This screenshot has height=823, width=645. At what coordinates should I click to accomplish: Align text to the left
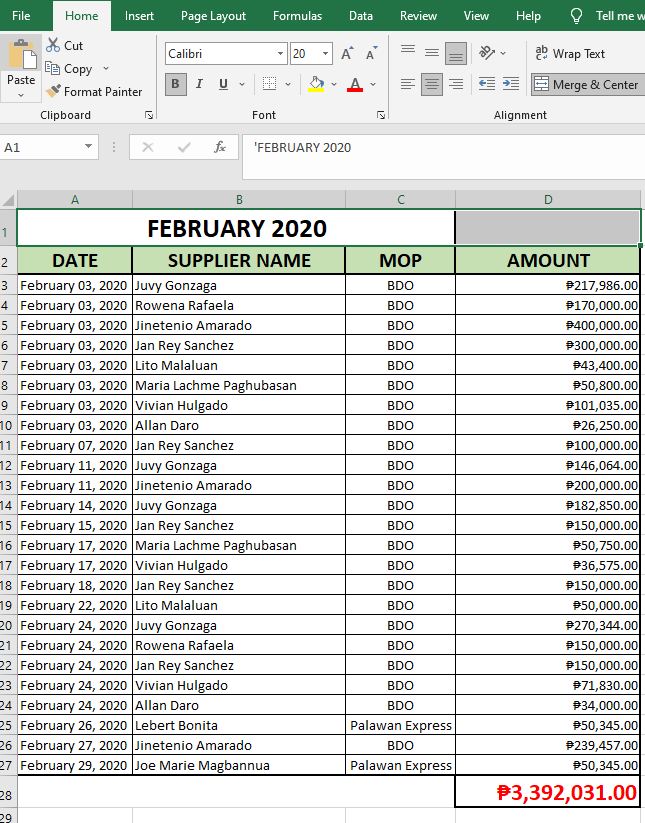coord(408,84)
